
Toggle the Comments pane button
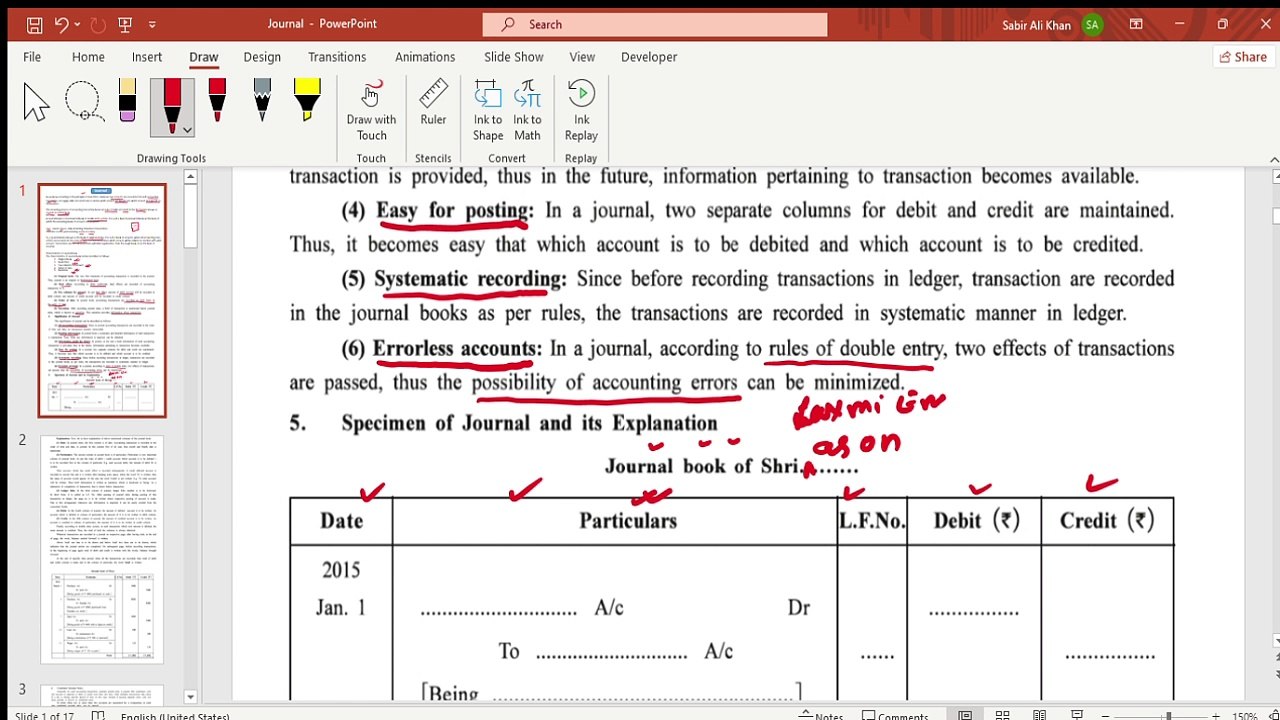[895, 716]
